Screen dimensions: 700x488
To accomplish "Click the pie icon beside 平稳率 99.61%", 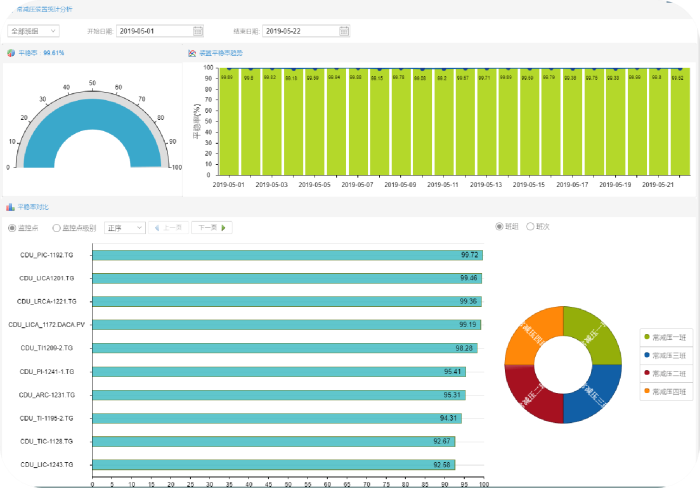I will click(x=11, y=53).
